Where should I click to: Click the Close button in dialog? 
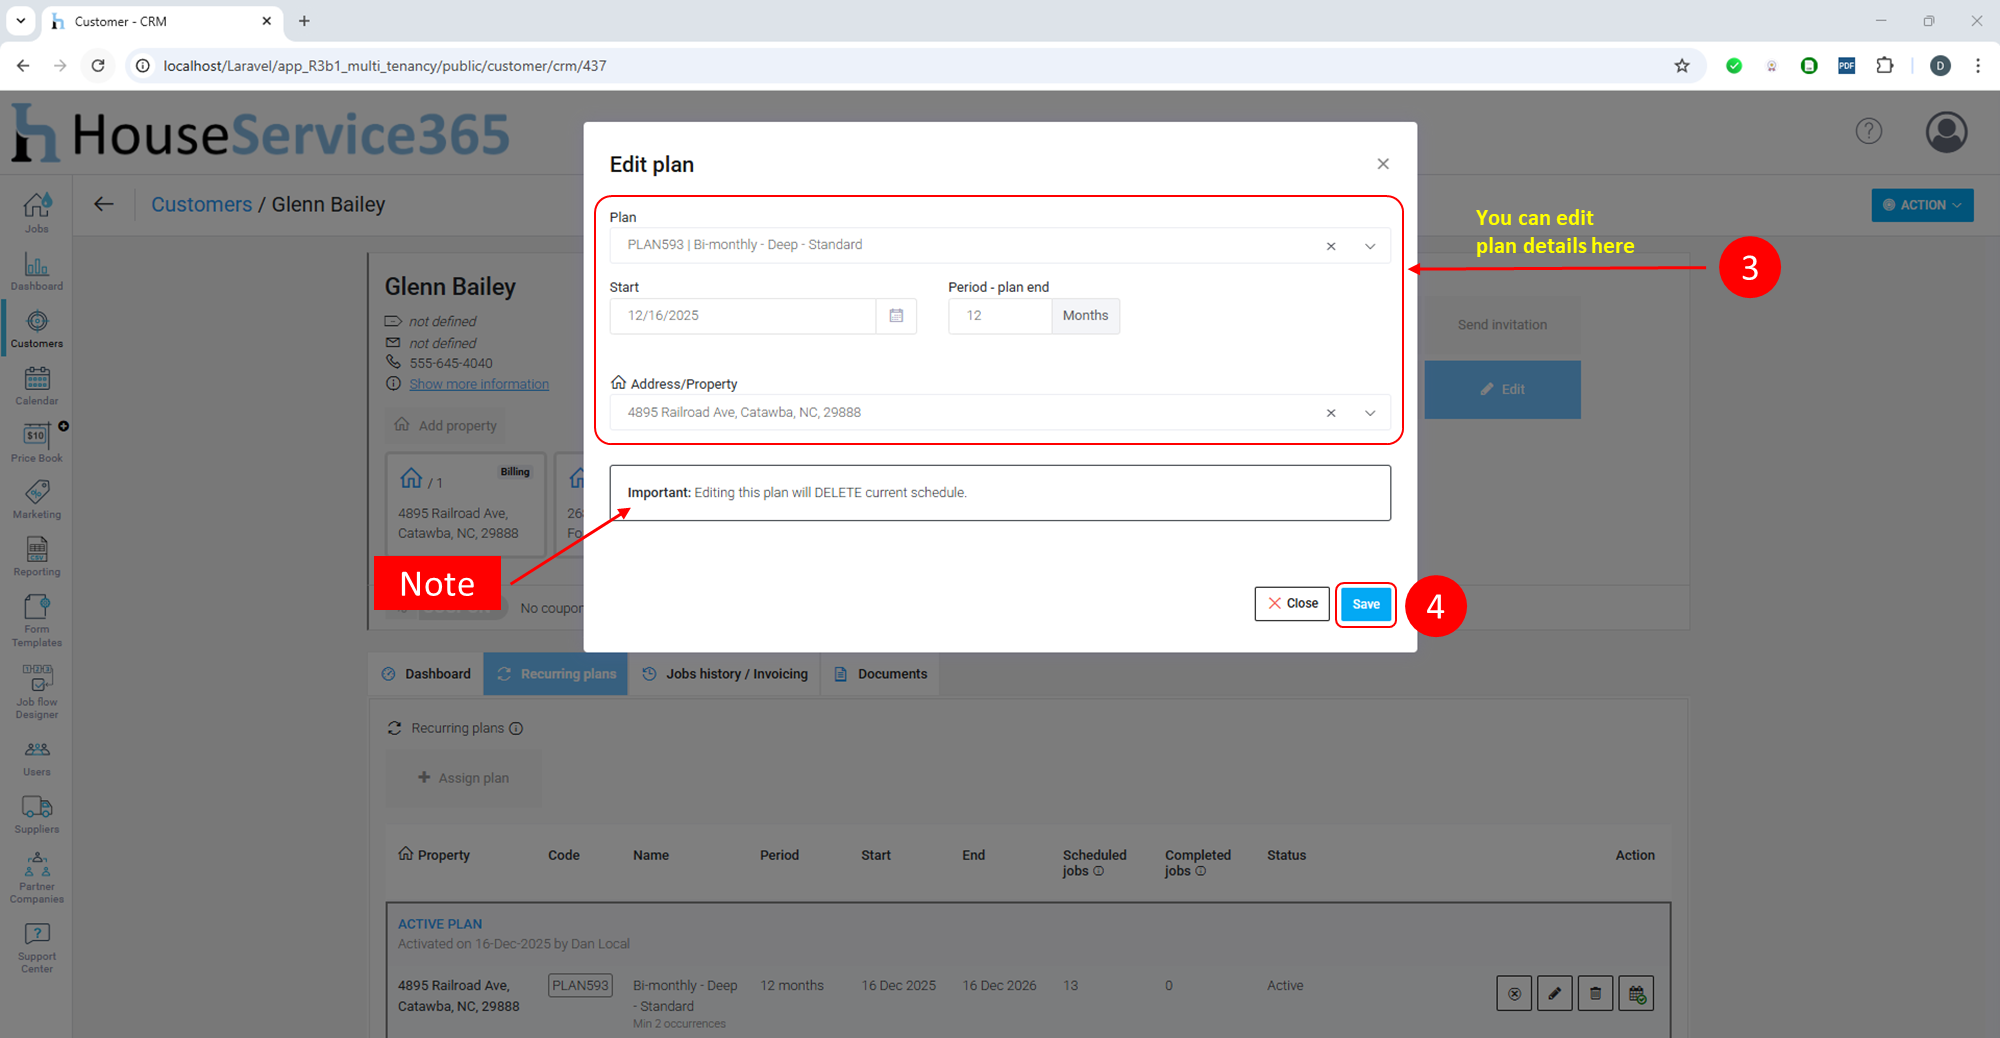(1291, 604)
